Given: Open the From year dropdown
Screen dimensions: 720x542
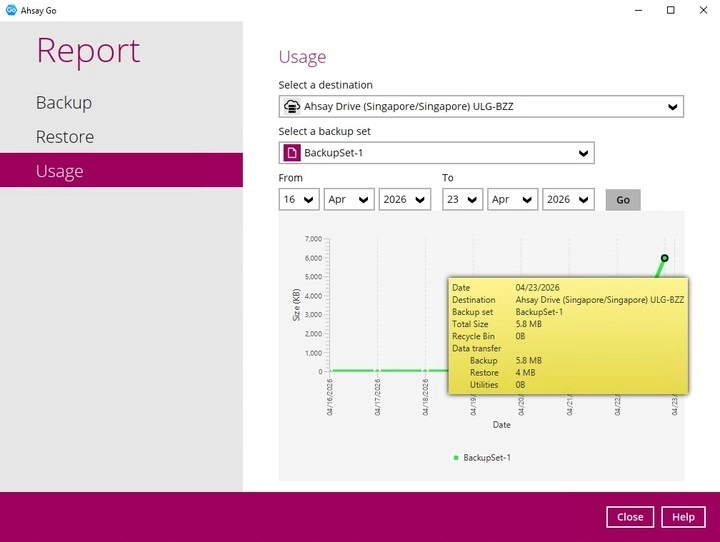Looking at the screenshot, I should pos(405,199).
